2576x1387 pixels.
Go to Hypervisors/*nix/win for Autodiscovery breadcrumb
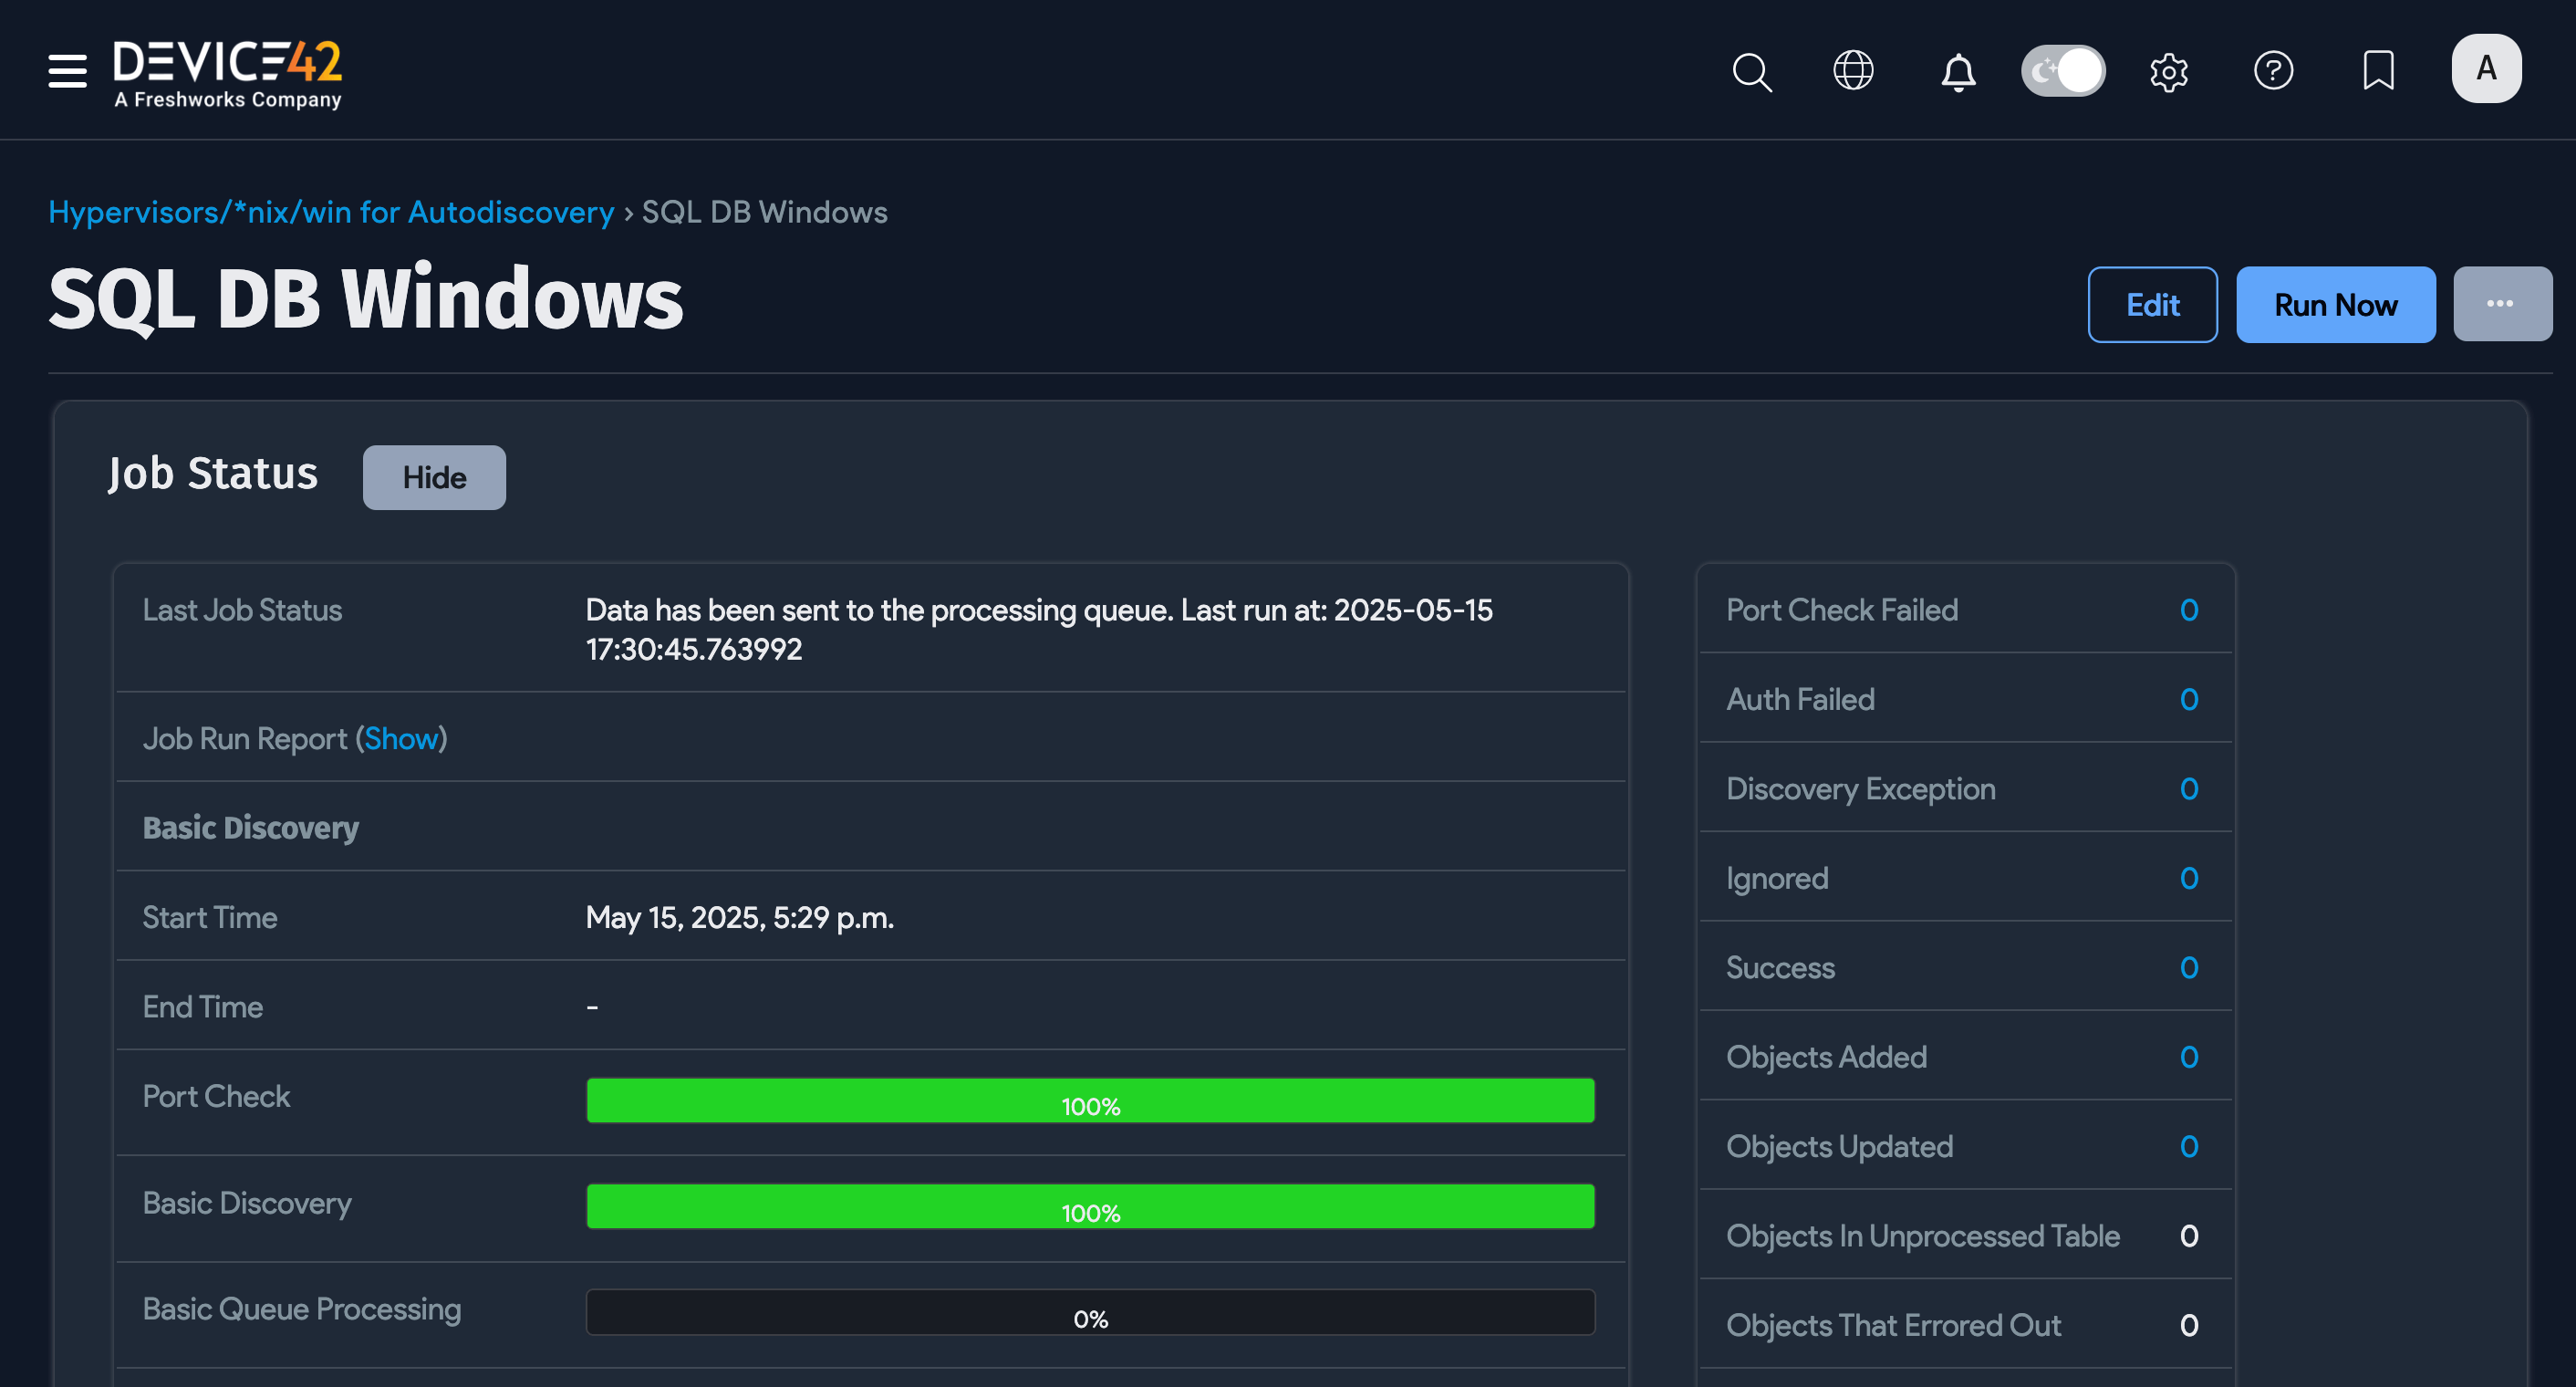(x=331, y=212)
